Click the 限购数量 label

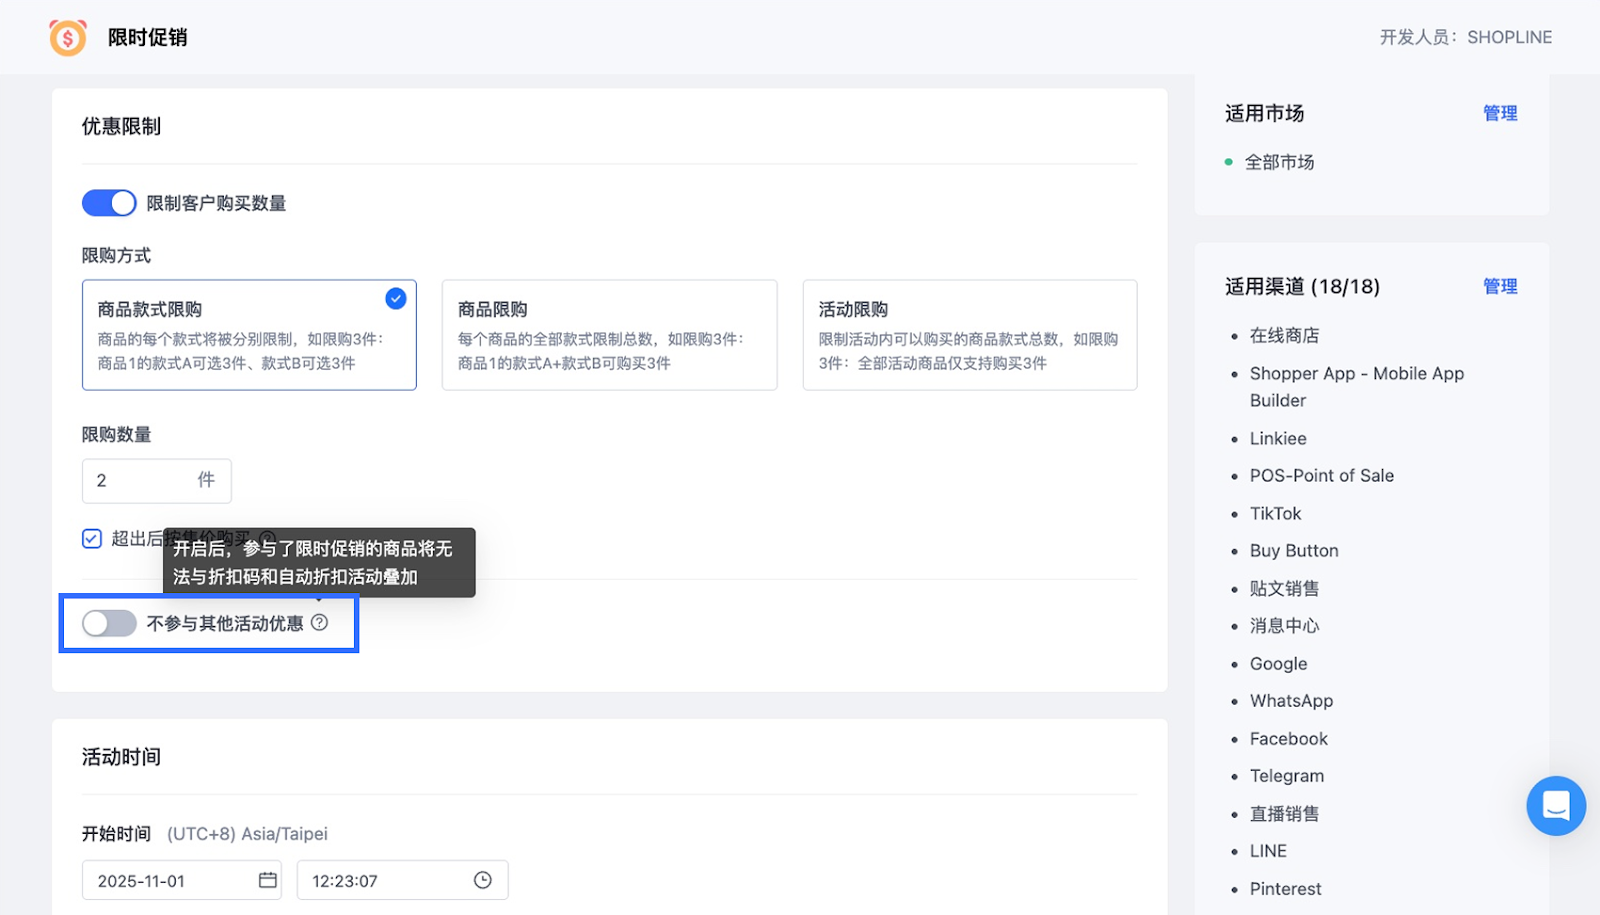(116, 434)
